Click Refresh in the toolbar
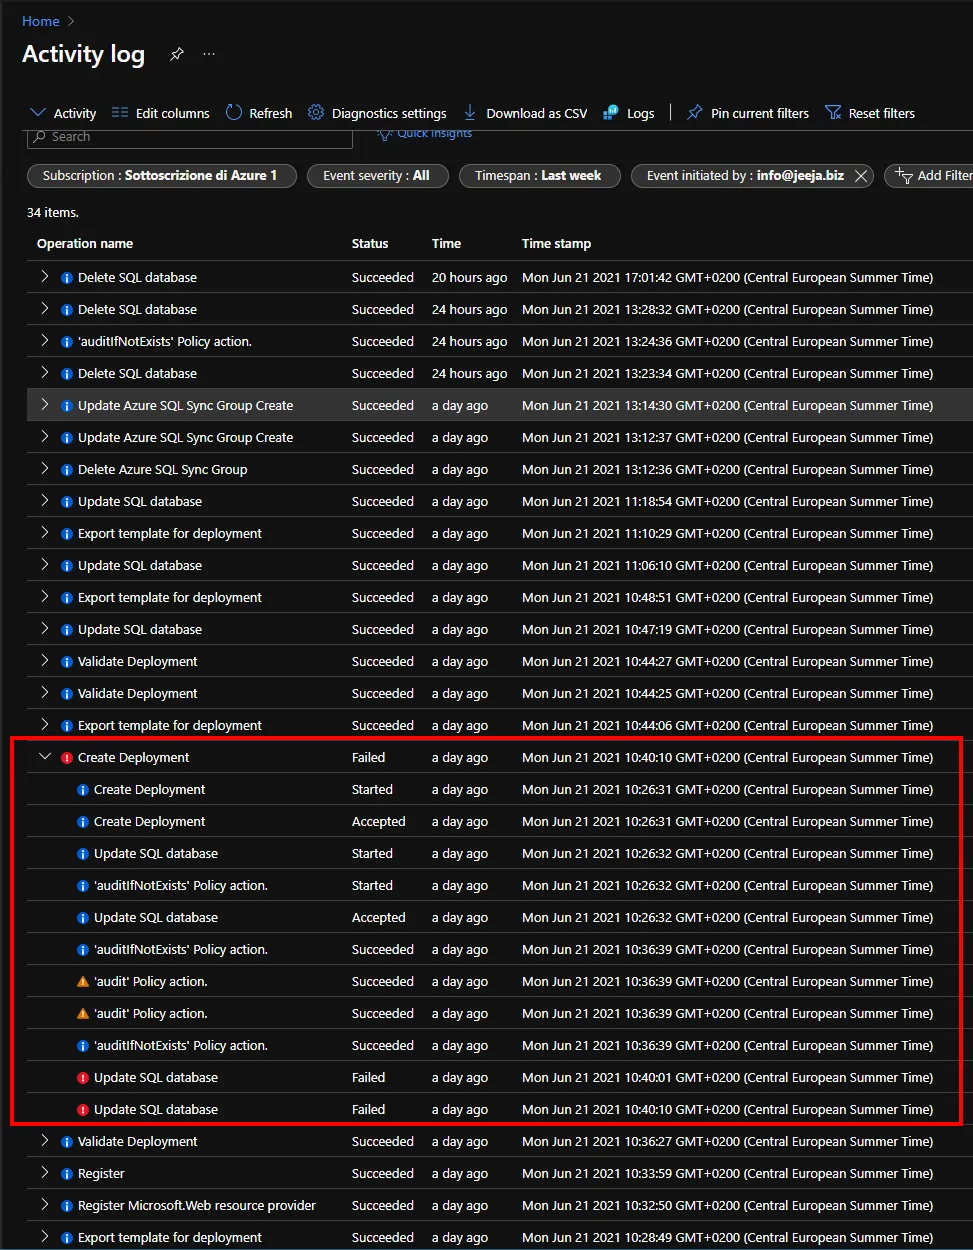The width and height of the screenshot is (973, 1250). click(259, 113)
